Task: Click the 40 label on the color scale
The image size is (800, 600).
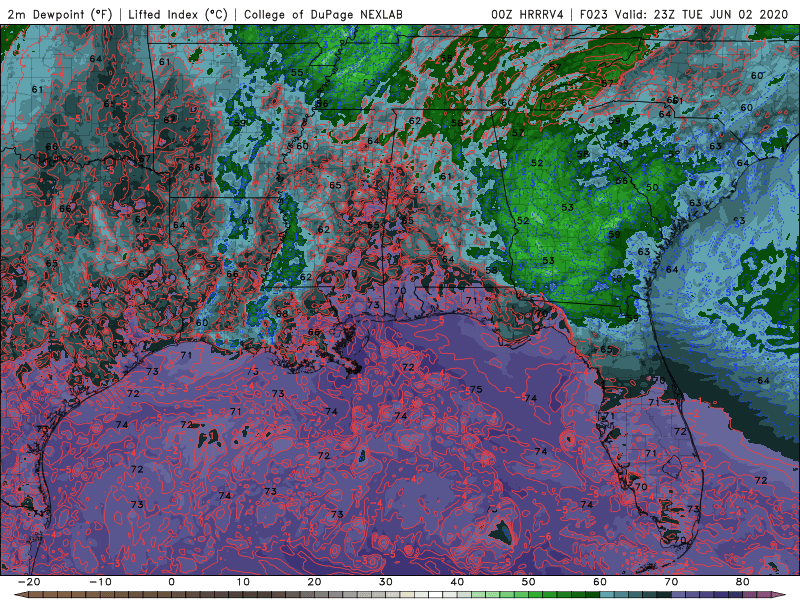Action: point(457,582)
